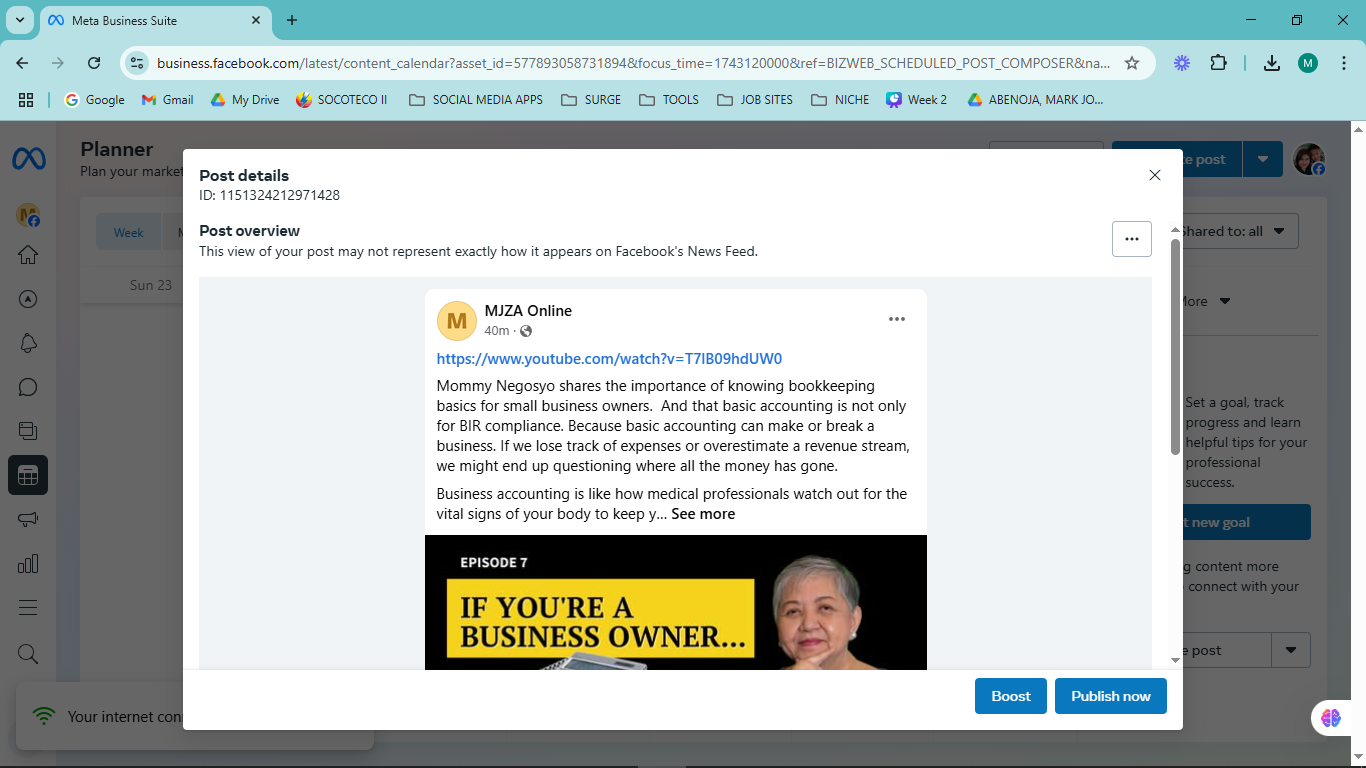
Task: Open the Gmail bookmark
Action: 168,100
